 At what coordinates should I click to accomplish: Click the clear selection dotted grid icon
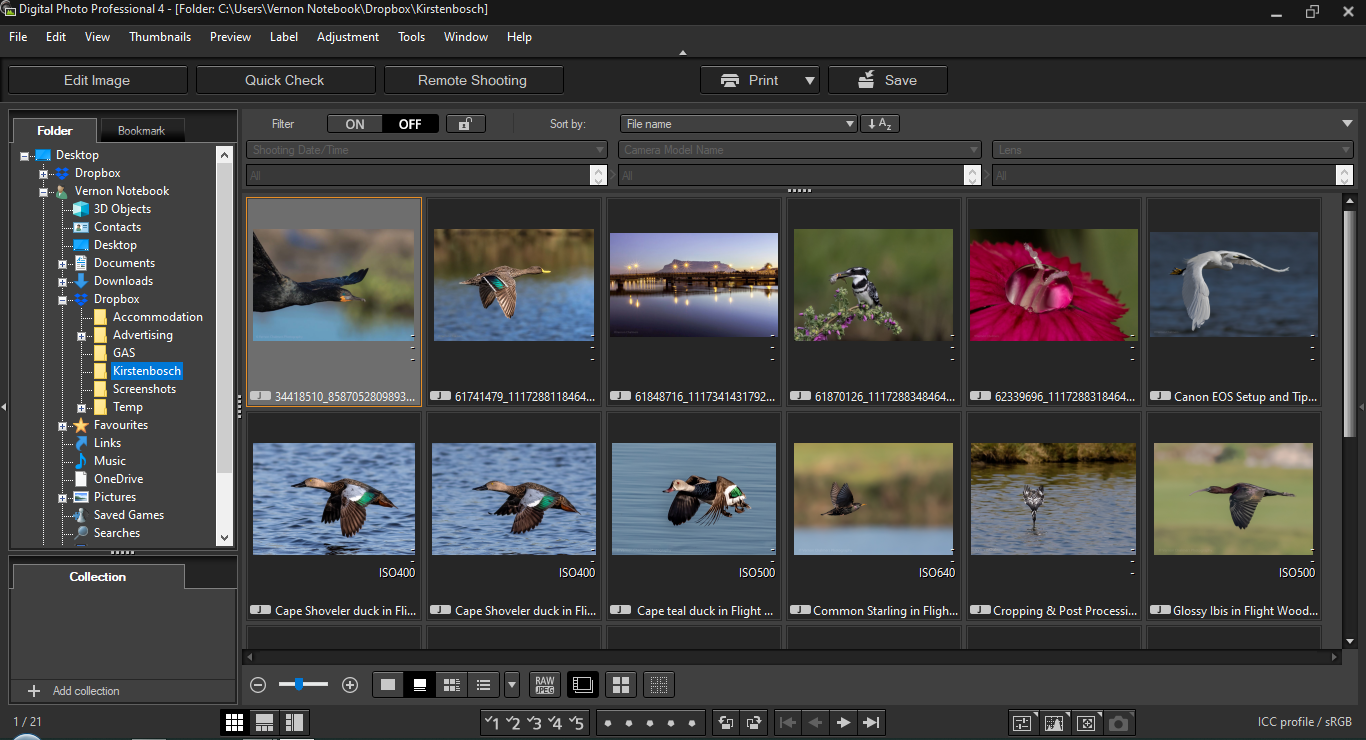click(659, 685)
